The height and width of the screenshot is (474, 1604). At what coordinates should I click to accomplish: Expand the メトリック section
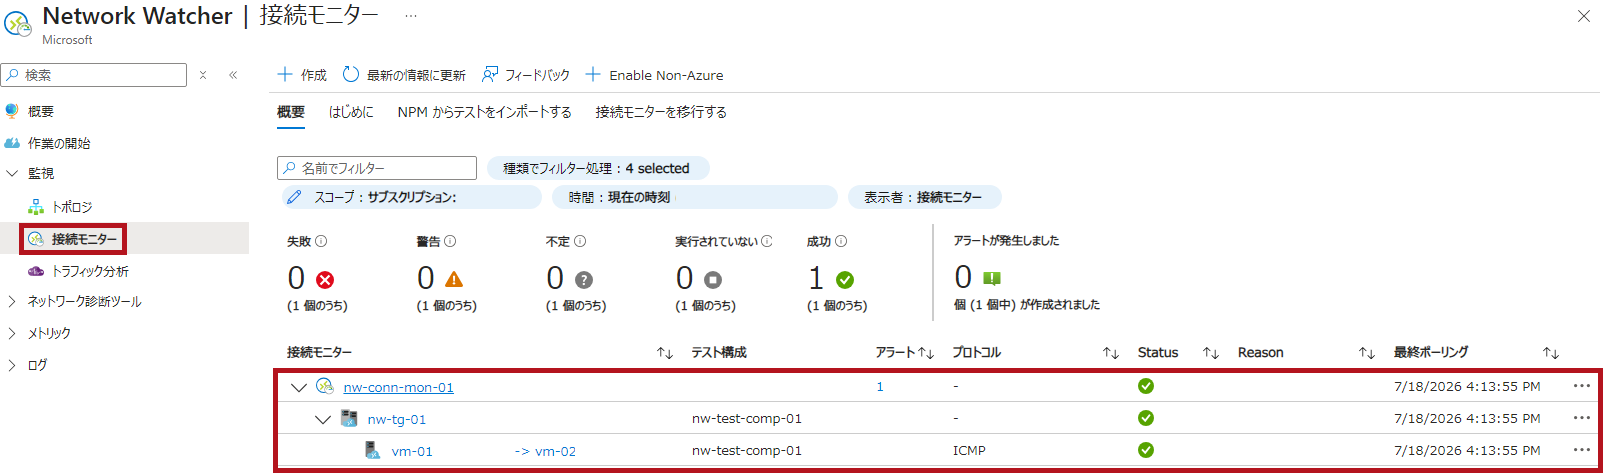tap(12, 333)
